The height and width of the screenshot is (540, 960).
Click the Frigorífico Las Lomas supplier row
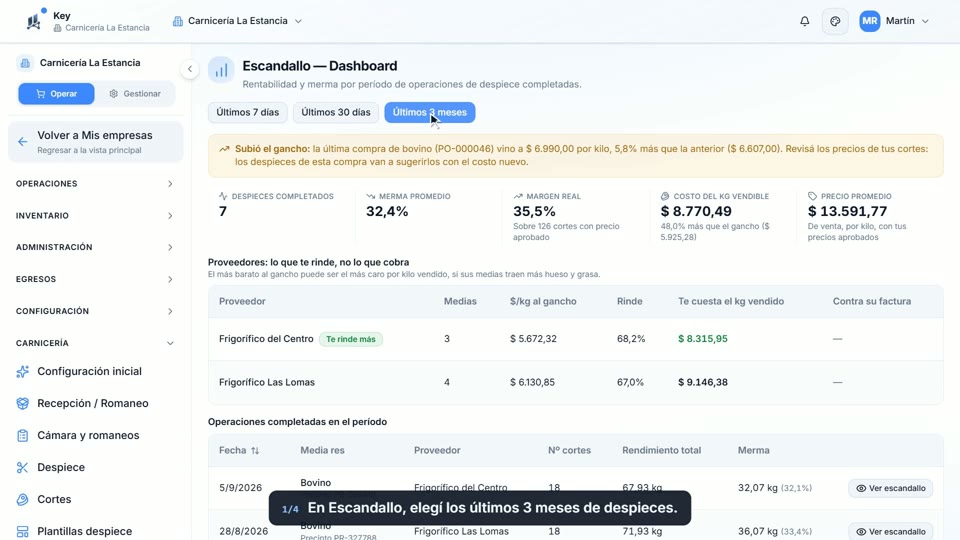(576, 382)
